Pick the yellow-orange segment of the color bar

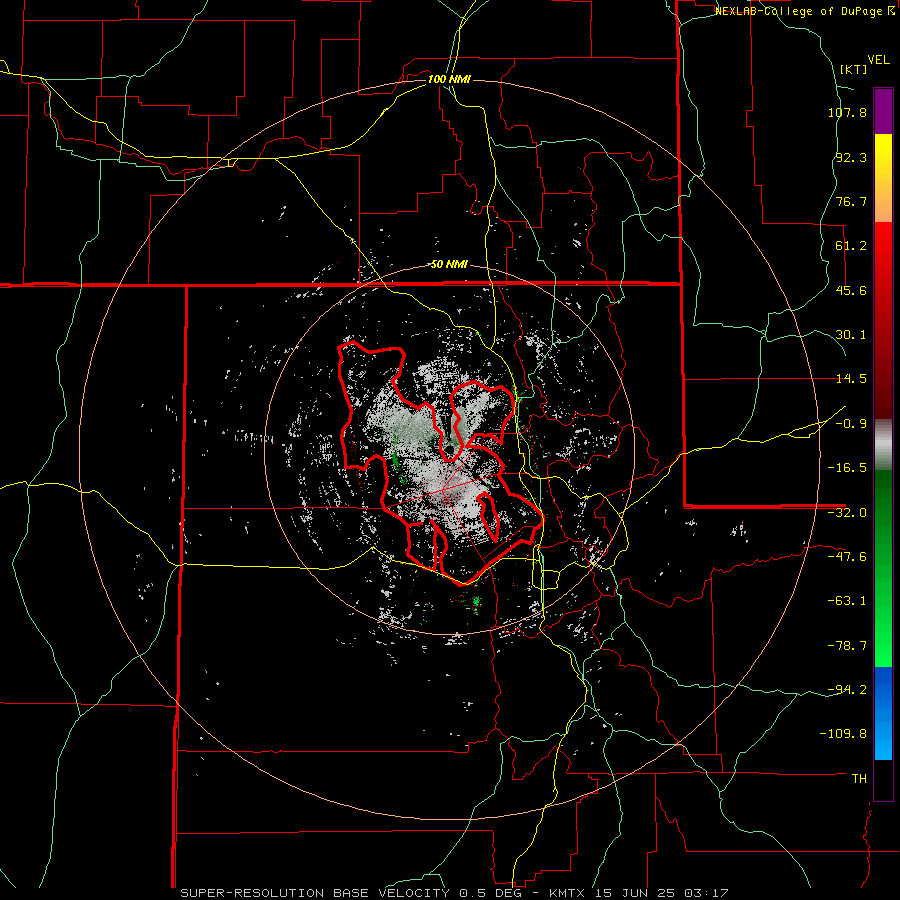pos(883,178)
